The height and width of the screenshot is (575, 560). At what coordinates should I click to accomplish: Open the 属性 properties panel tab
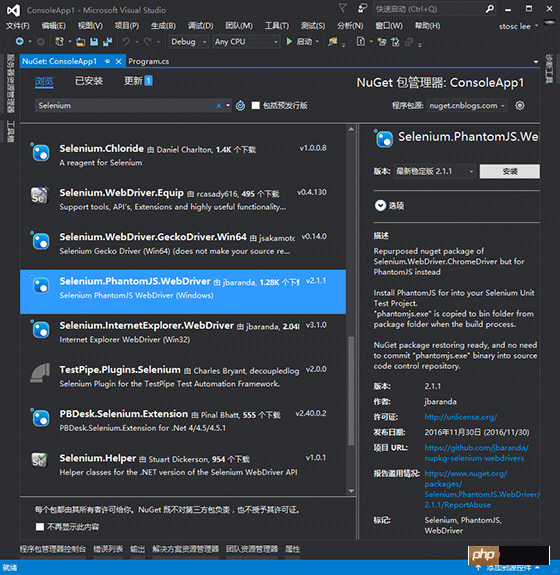tap(292, 549)
